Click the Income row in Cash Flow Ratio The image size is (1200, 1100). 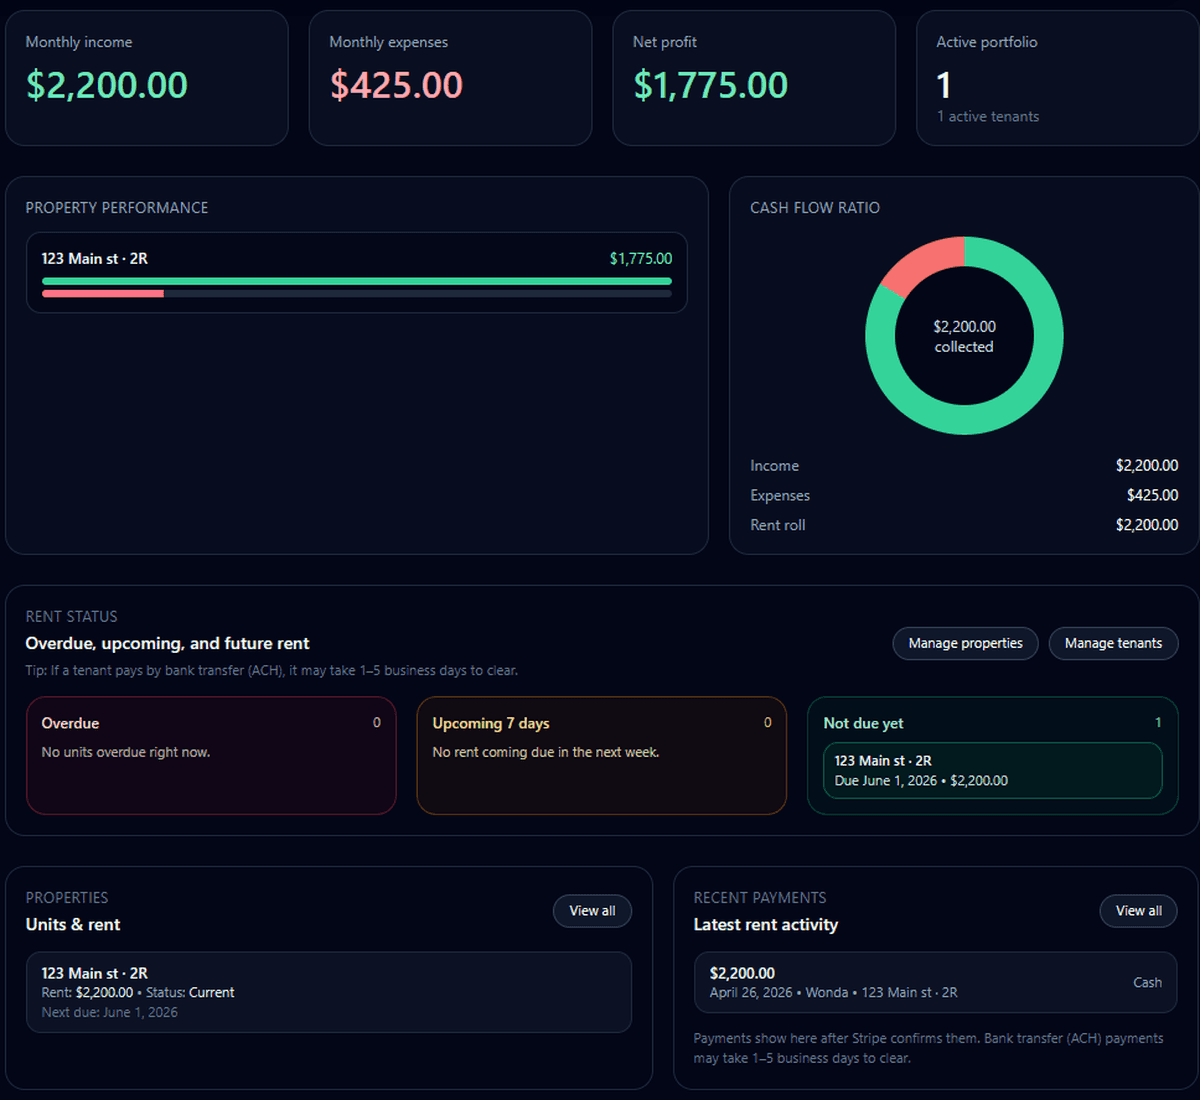(964, 466)
